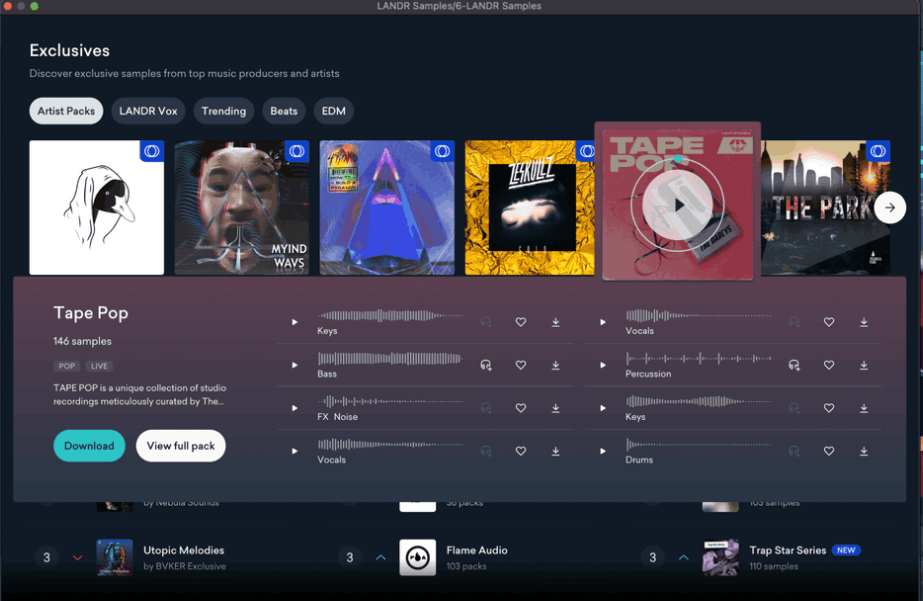This screenshot has height=601, width=923.
Task: Download the Vocals sample above Percussion
Action: click(864, 322)
